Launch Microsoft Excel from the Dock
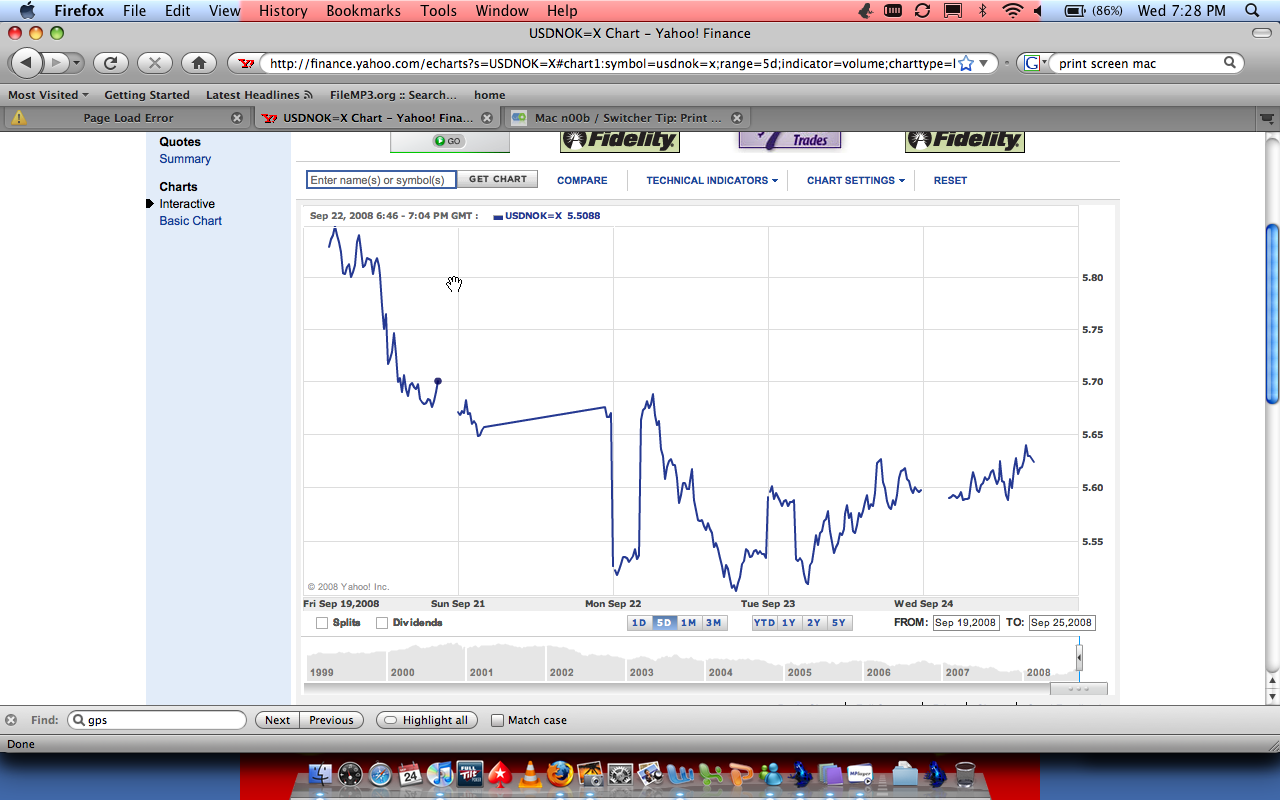Screen dimensions: 1280x800 [x=711, y=774]
